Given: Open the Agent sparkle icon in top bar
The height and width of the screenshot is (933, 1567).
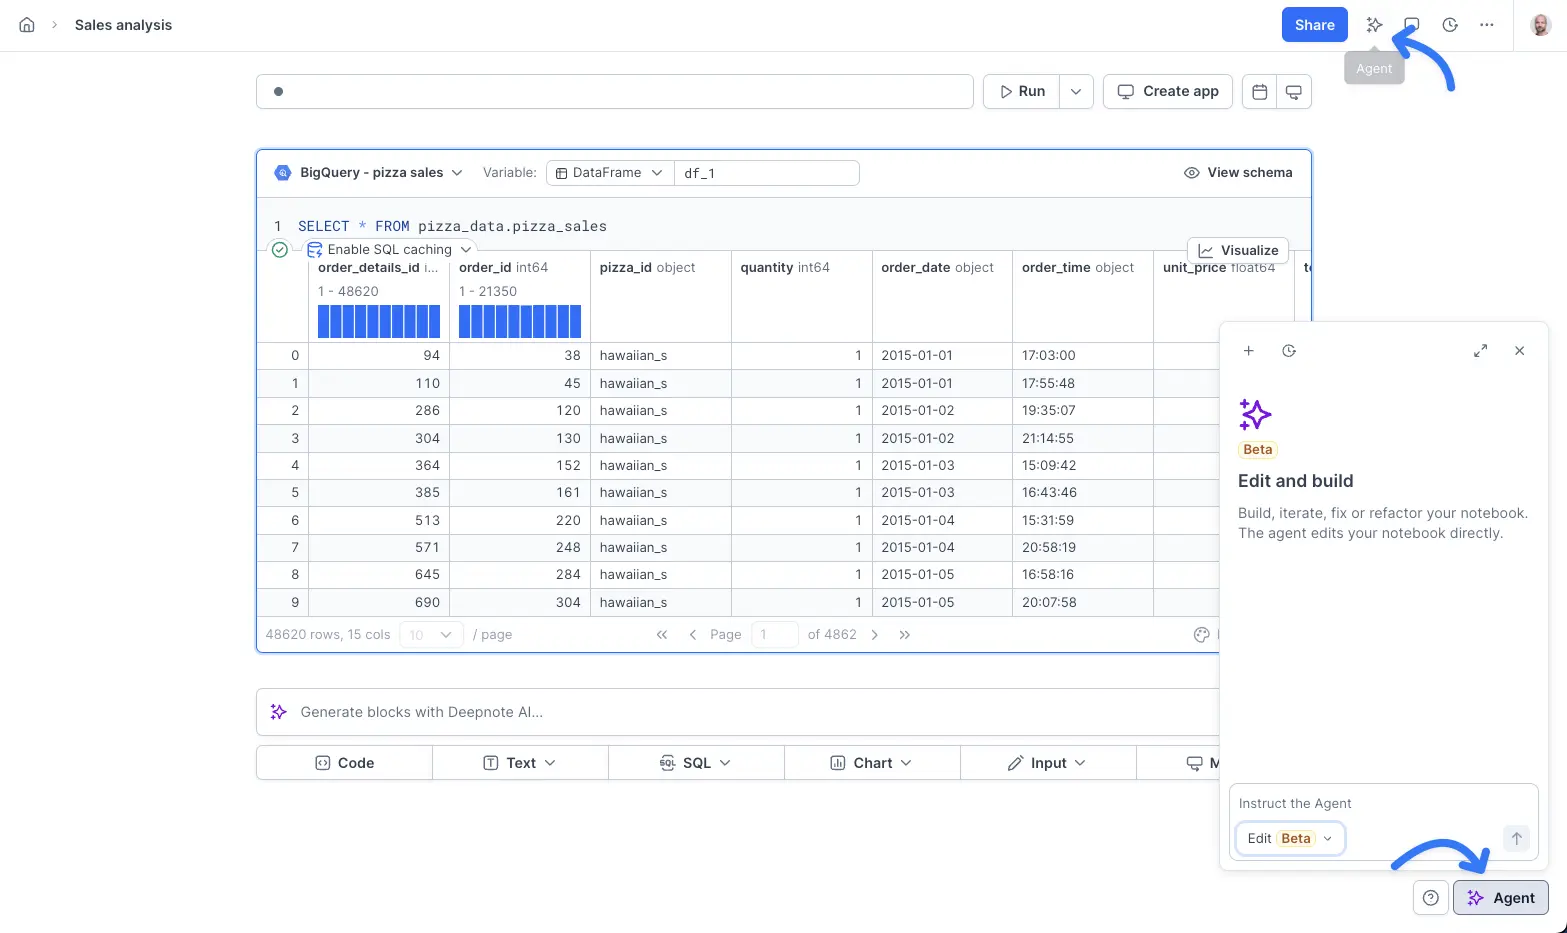Looking at the screenshot, I should pos(1374,25).
